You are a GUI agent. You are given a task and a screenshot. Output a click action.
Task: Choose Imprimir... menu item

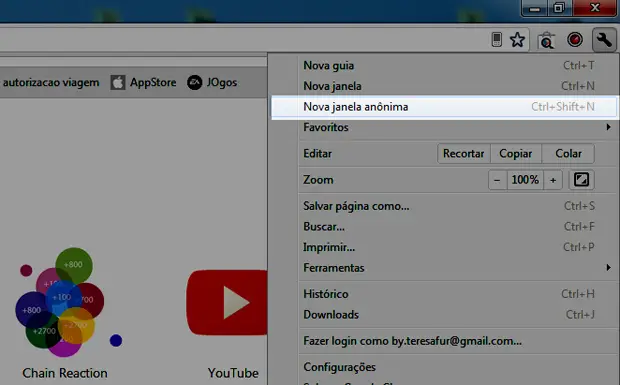tap(444, 247)
